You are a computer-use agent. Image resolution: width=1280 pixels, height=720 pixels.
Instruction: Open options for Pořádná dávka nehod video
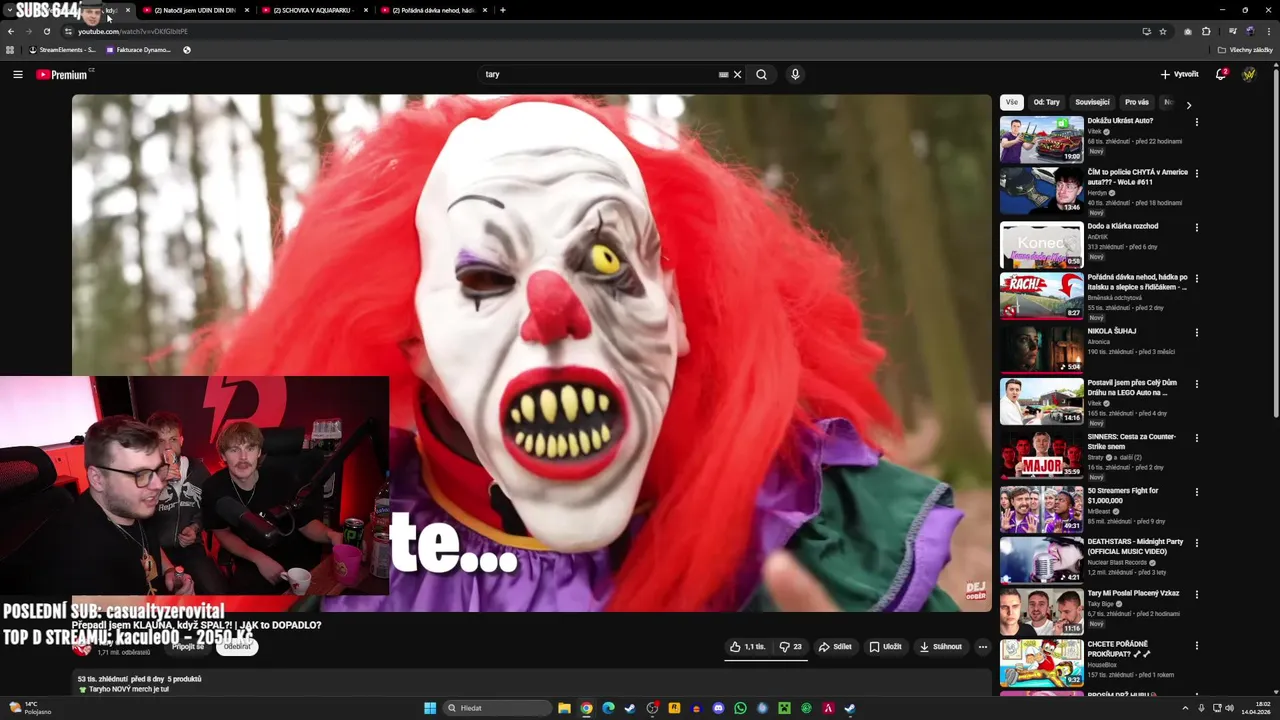click(1197, 279)
